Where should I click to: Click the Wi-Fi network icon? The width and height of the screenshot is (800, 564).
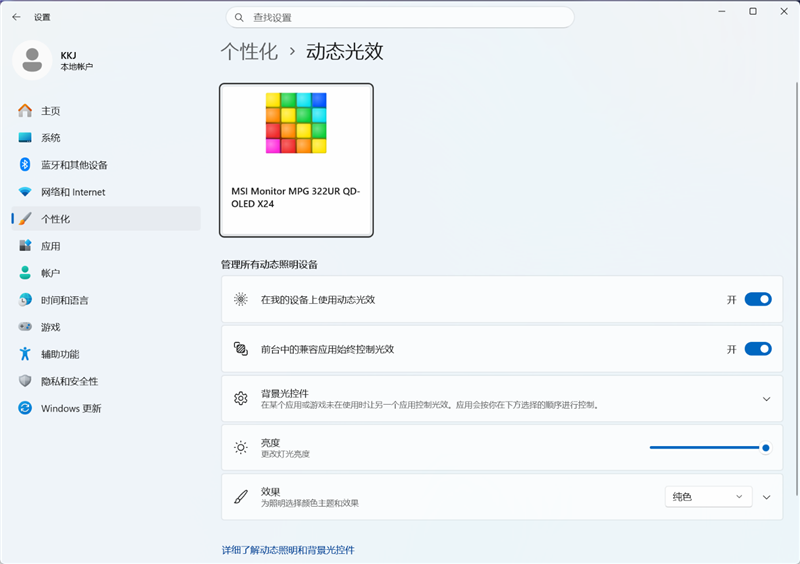pyautogui.click(x=25, y=192)
